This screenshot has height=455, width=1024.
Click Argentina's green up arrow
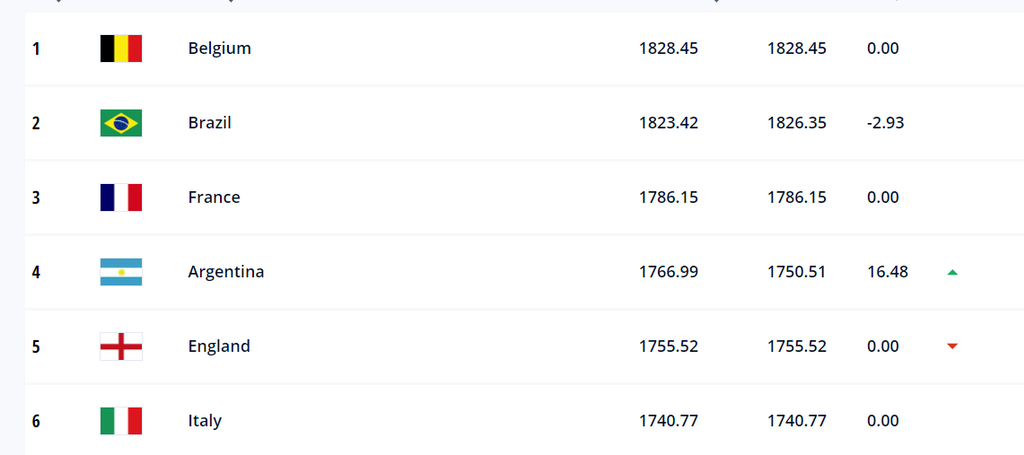(x=952, y=272)
